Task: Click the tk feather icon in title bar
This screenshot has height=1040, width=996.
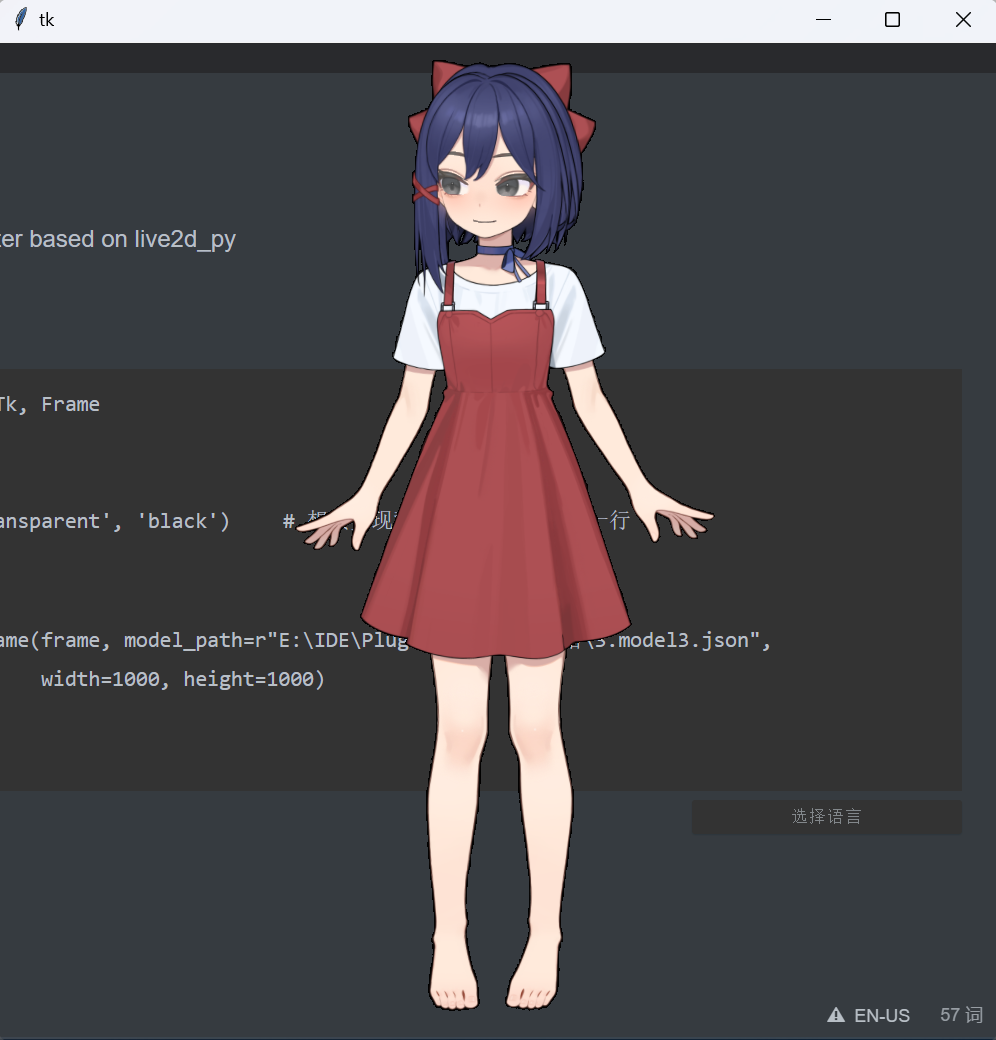Action: 21,19
